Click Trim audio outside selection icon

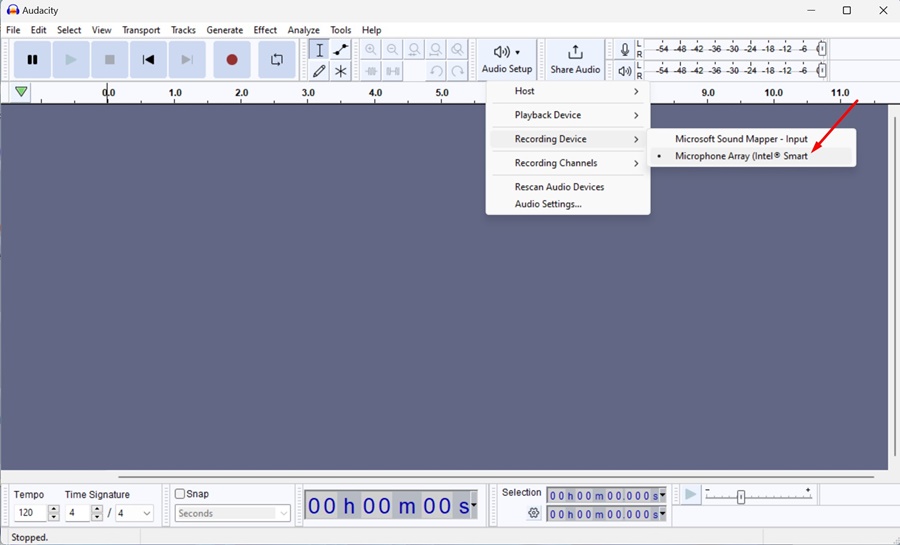(x=371, y=71)
